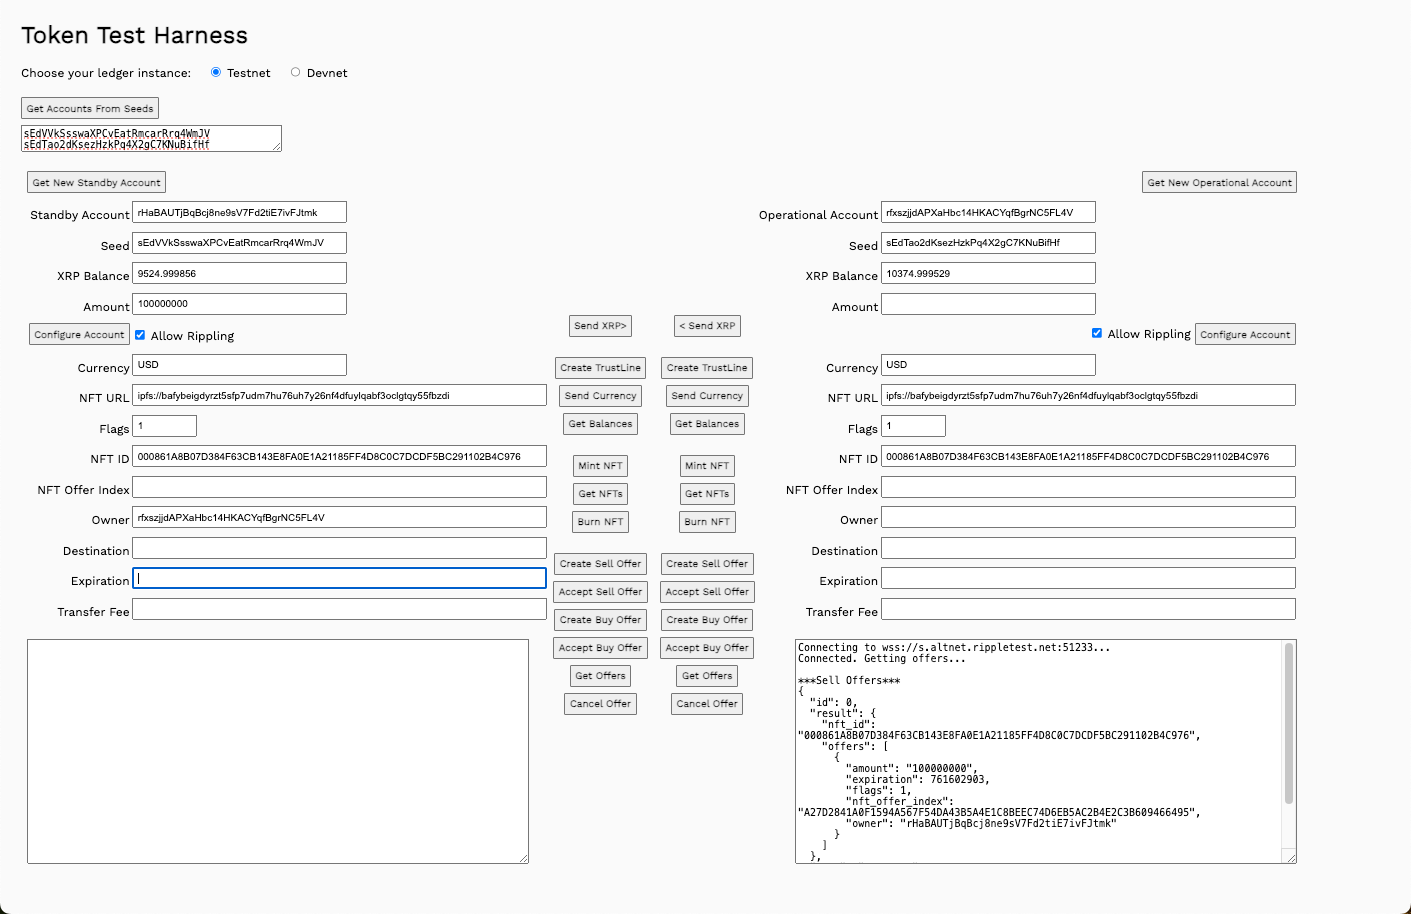
Task: Focus the Operational NFT Offer Index field
Action: click(1087, 487)
